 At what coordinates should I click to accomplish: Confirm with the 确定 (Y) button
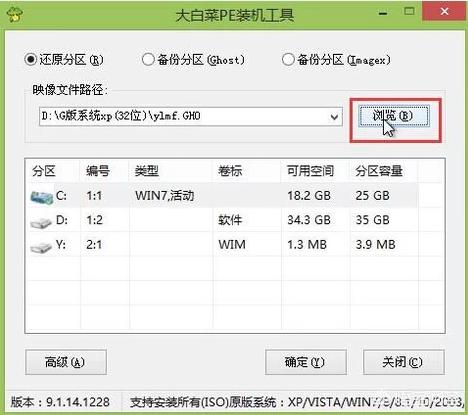point(306,362)
